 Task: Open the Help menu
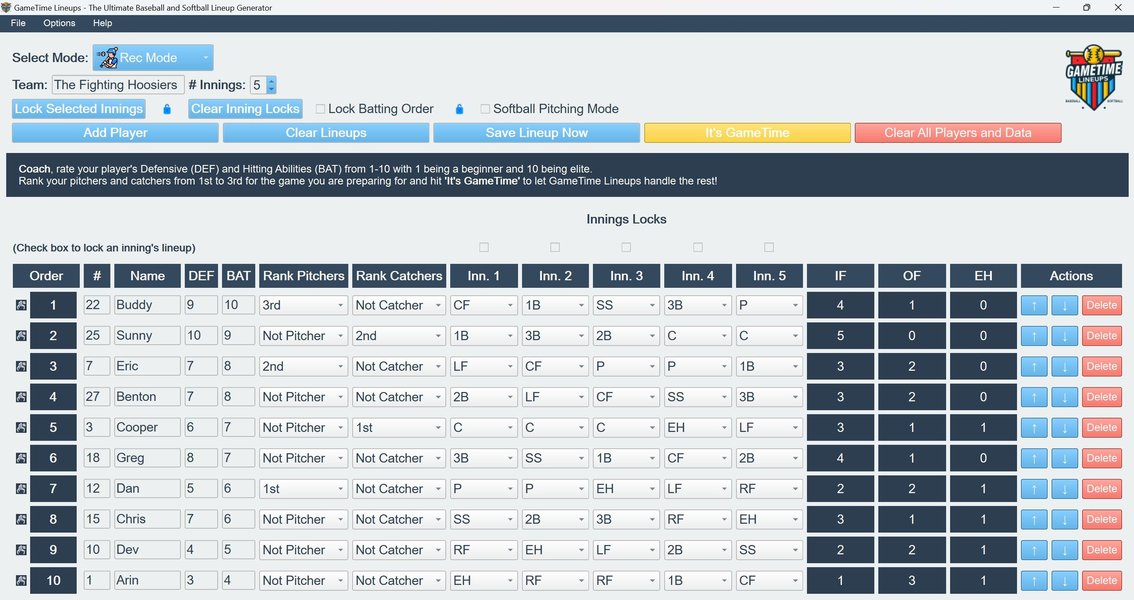coord(103,23)
